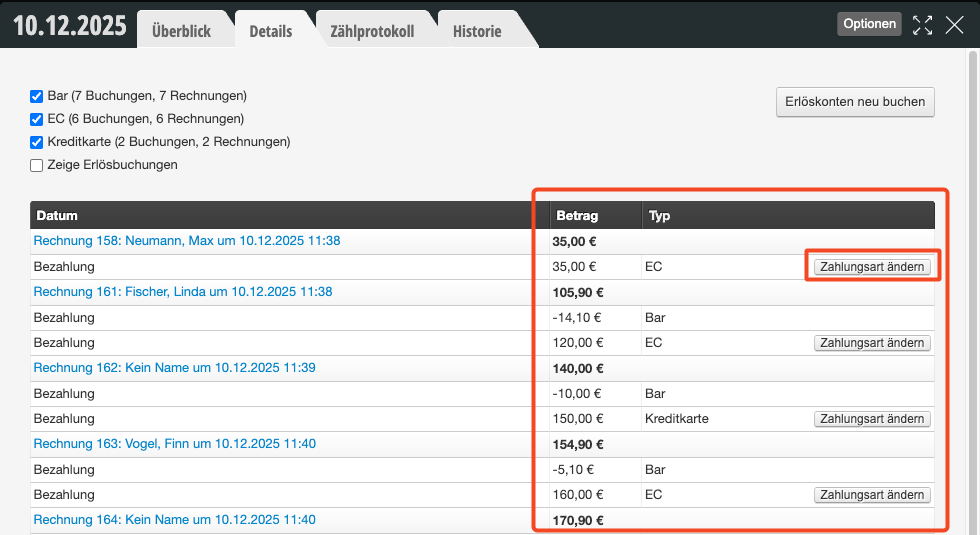Viewport: 980px width, 535px height.
Task: Uncheck the Bar payments checkbox
Action: click(37, 96)
